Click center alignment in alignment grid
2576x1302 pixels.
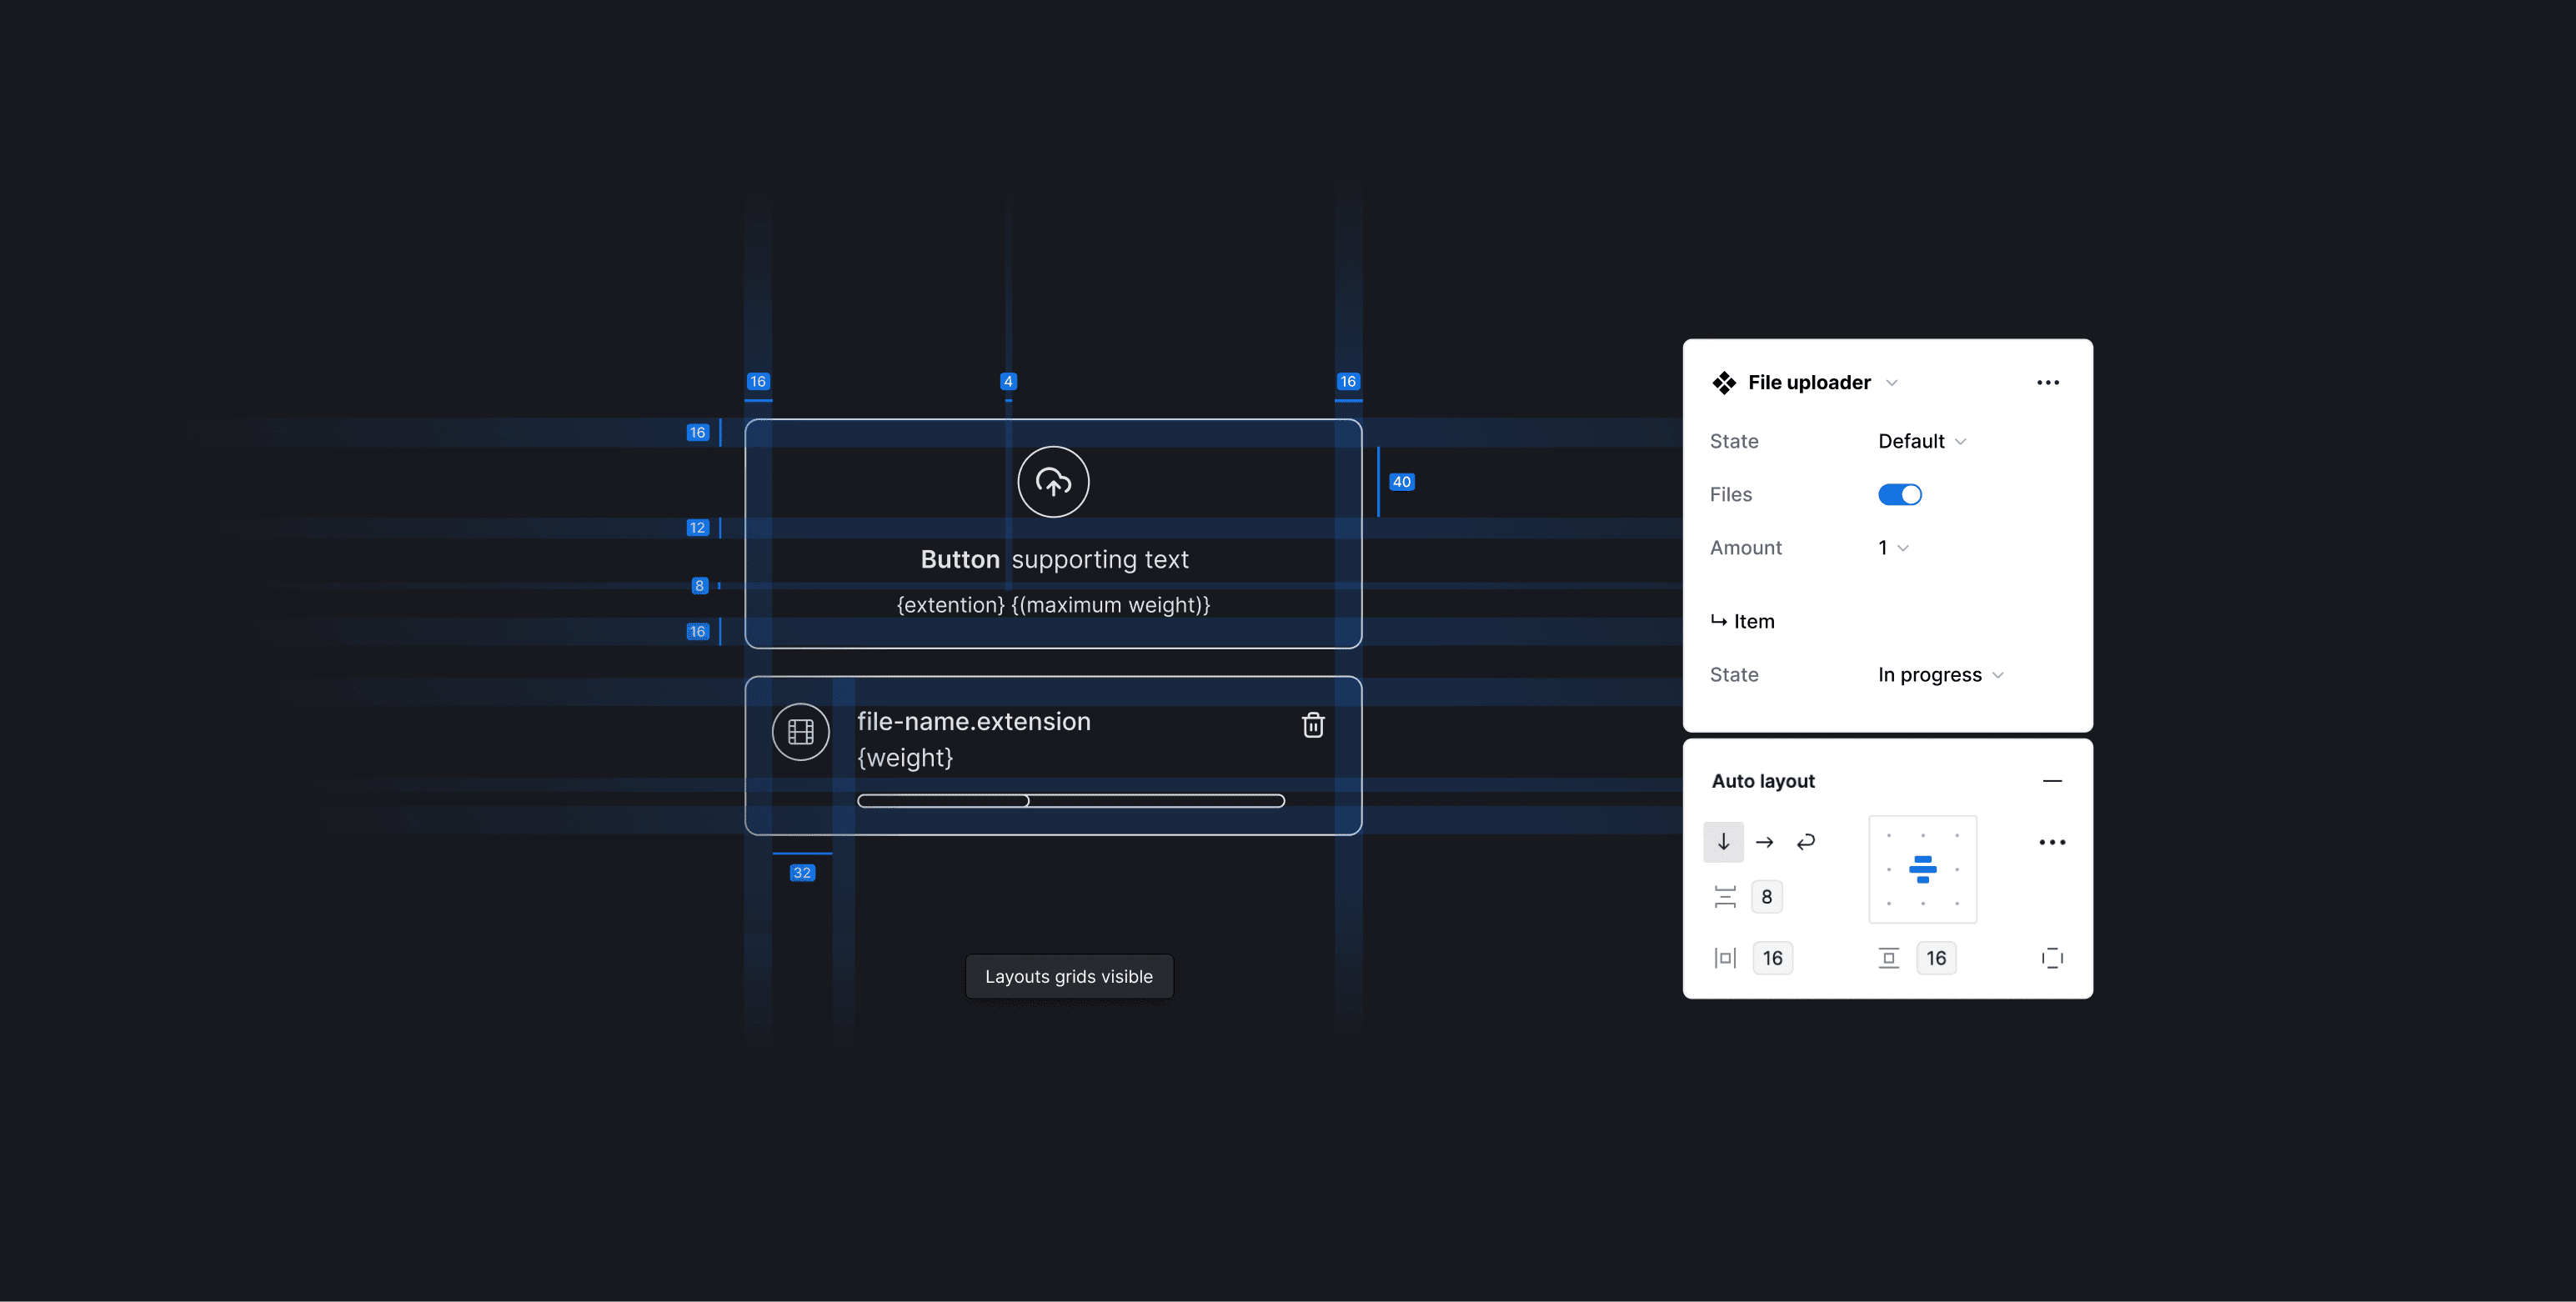1922,869
